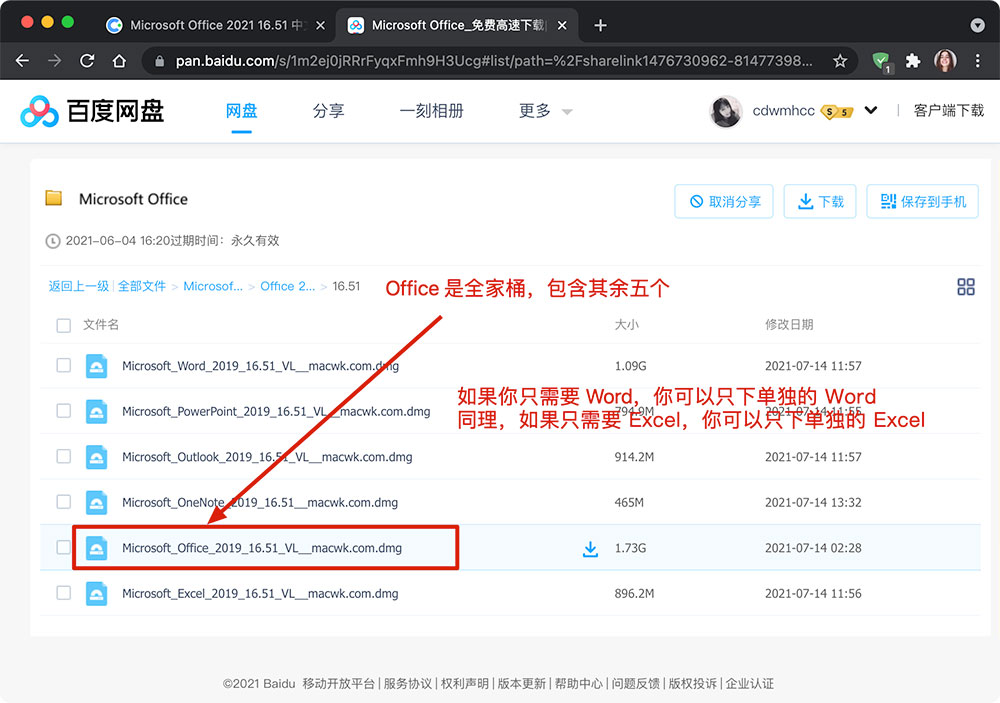The image size is (1000, 703).
Task: Close the Microsoft Office 2021 16.51 tab
Action: (x=321, y=26)
